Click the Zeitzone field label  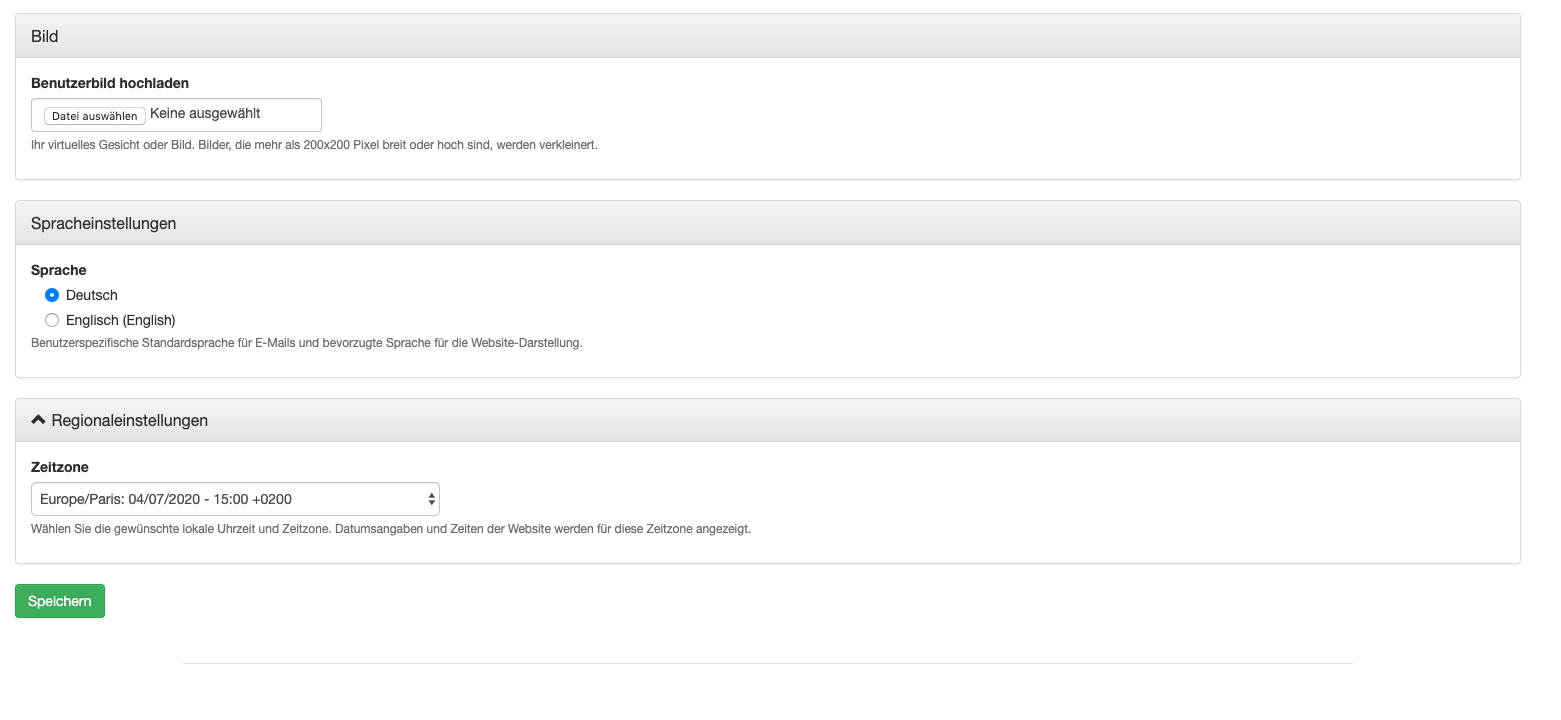click(x=60, y=467)
